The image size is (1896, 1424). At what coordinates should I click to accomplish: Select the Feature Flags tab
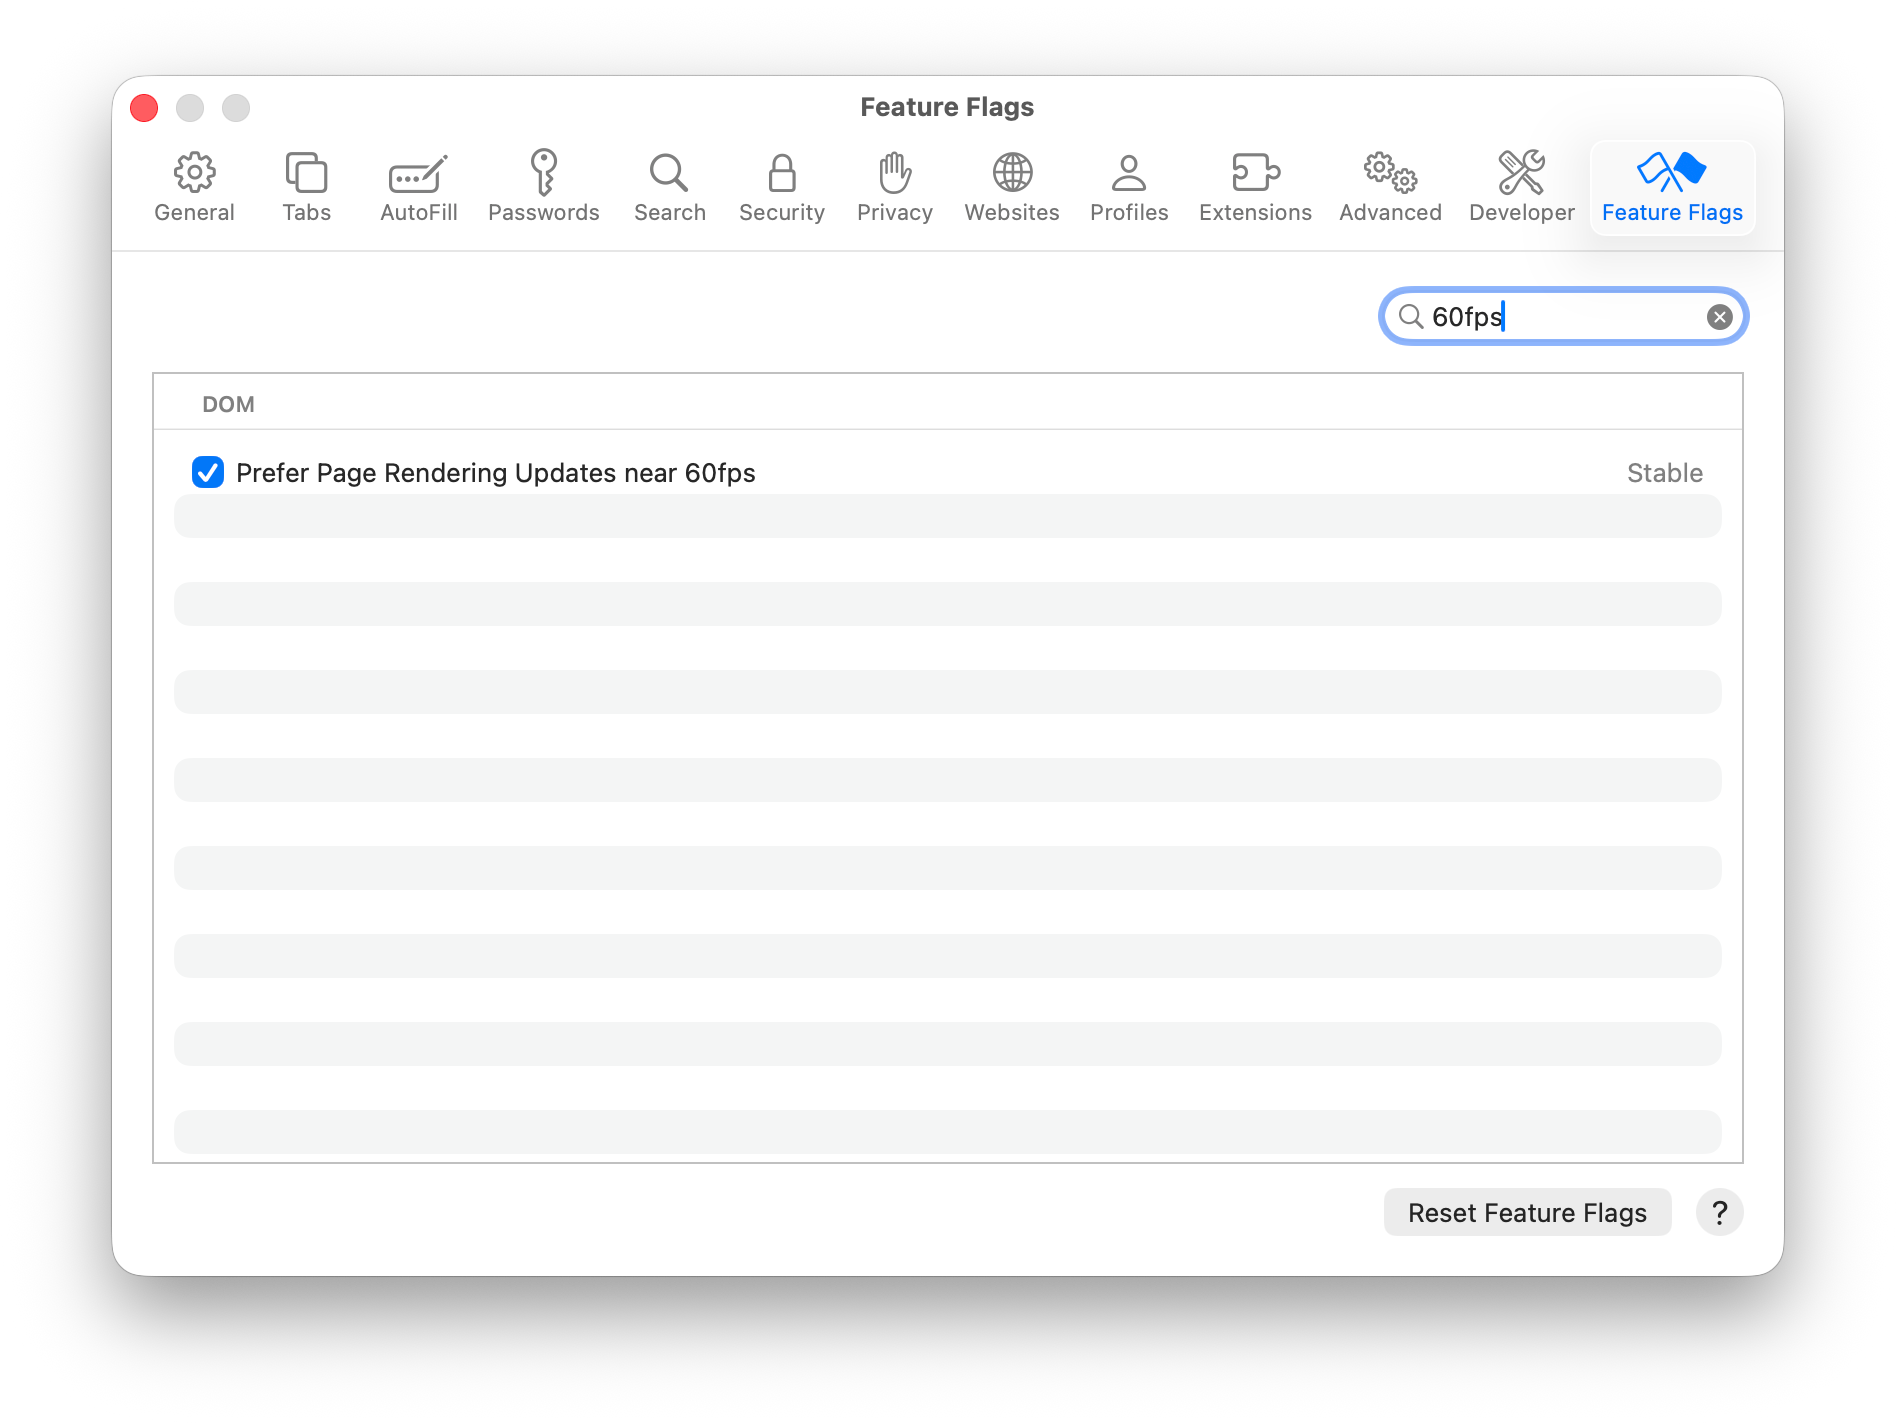coord(1671,187)
